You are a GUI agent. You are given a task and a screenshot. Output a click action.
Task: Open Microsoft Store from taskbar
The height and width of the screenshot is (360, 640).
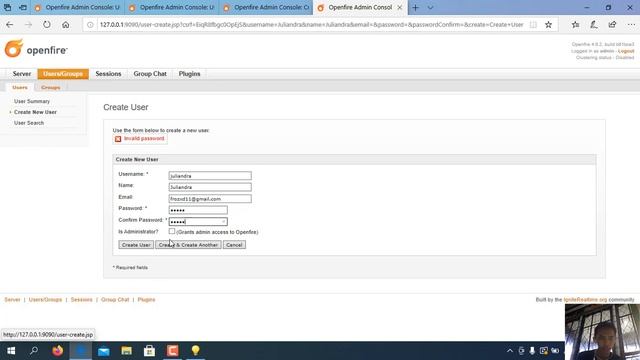click(149, 351)
